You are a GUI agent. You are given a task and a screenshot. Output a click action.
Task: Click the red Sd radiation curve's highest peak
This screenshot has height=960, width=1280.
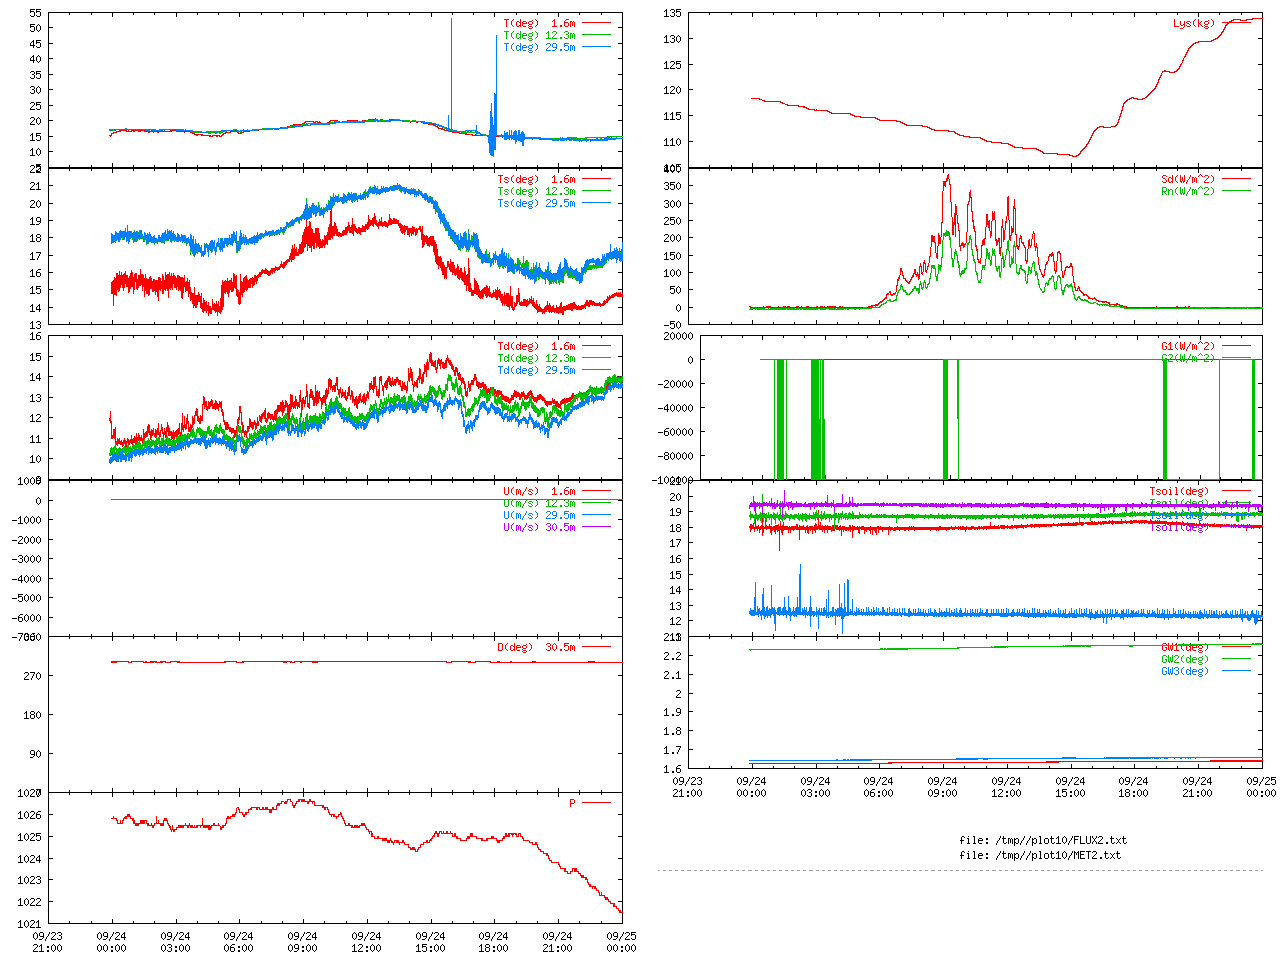click(x=947, y=176)
